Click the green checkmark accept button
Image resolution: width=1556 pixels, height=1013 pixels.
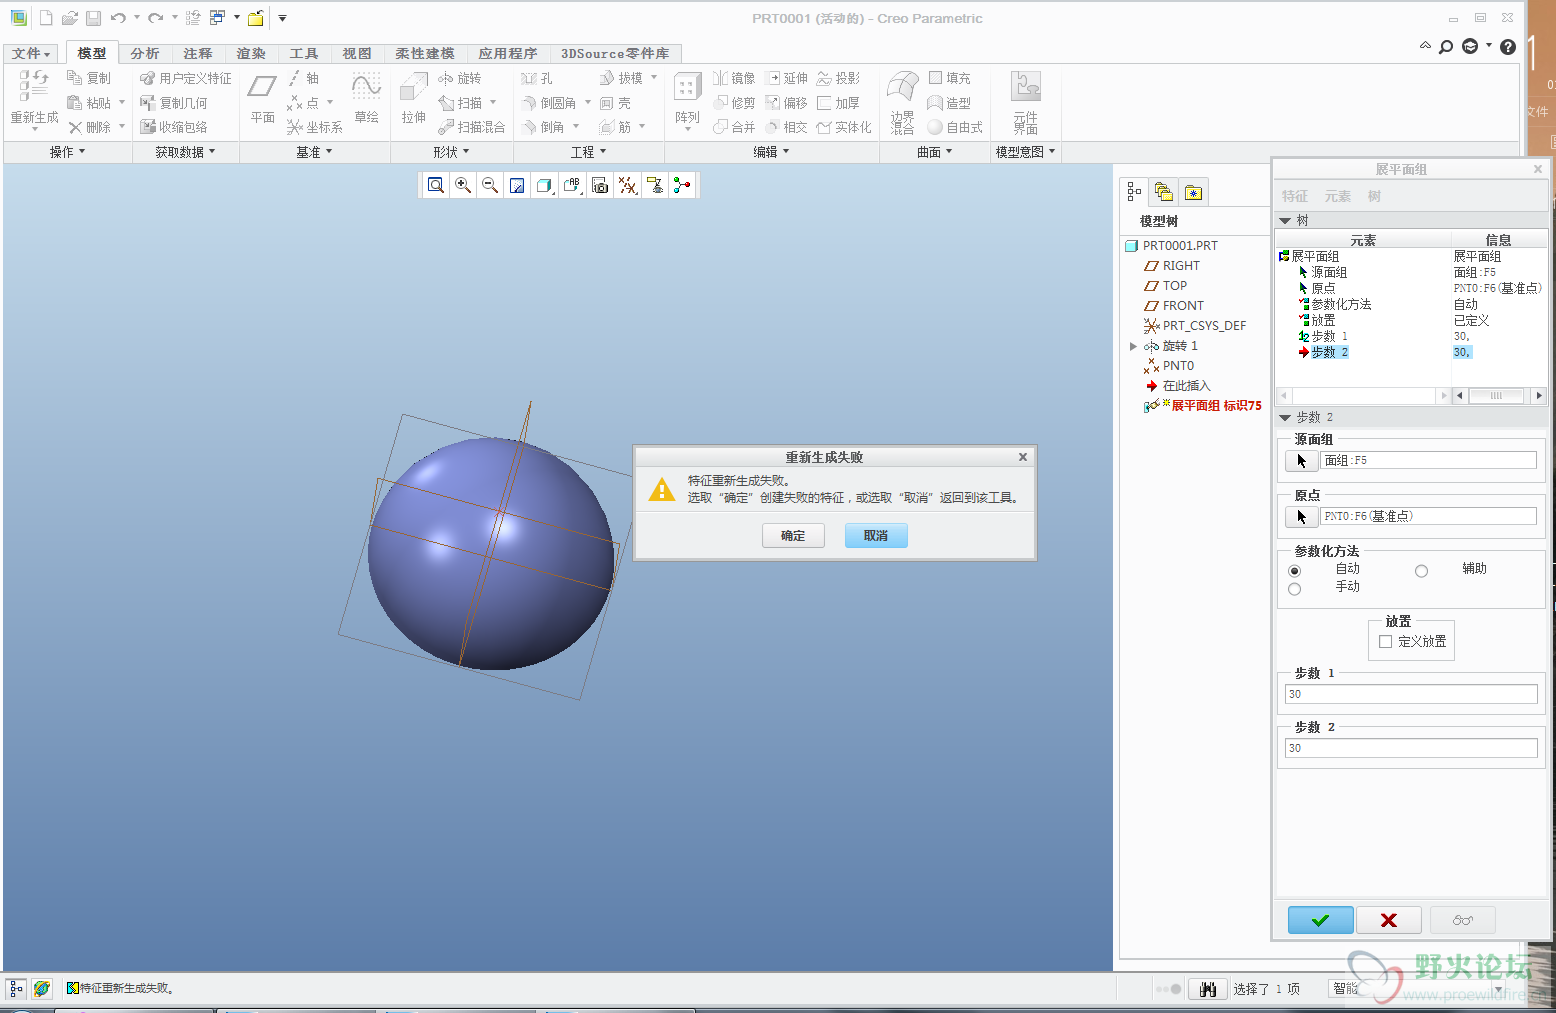[1320, 920]
